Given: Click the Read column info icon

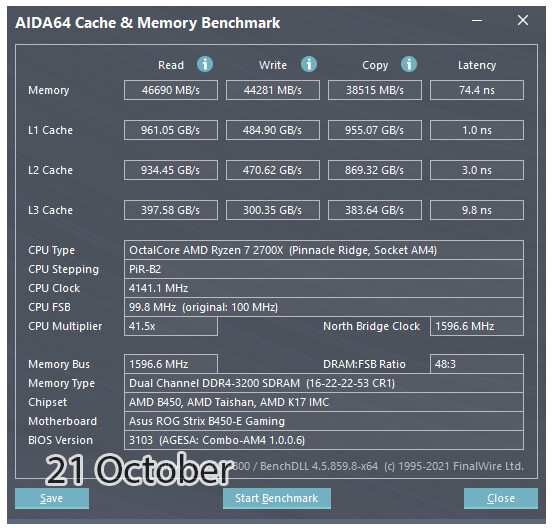Looking at the screenshot, I should coord(205,65).
